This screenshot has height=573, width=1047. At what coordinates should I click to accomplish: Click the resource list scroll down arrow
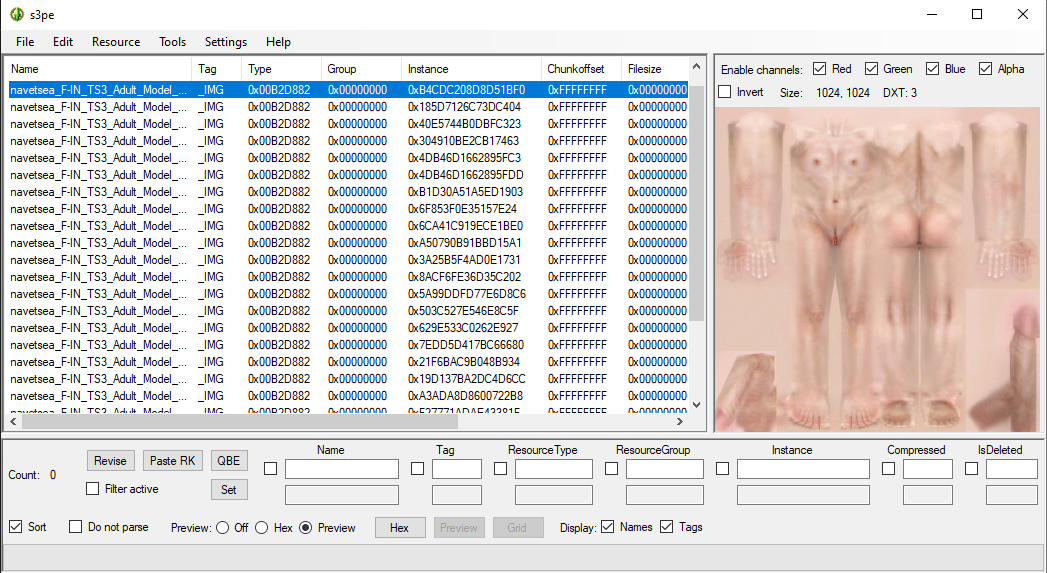click(696, 405)
